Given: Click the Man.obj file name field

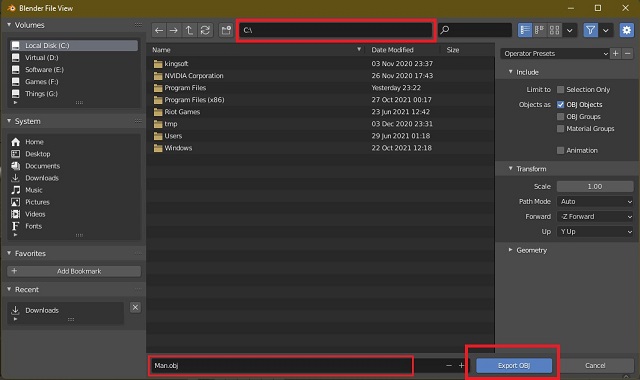Looking at the screenshot, I should [282, 365].
